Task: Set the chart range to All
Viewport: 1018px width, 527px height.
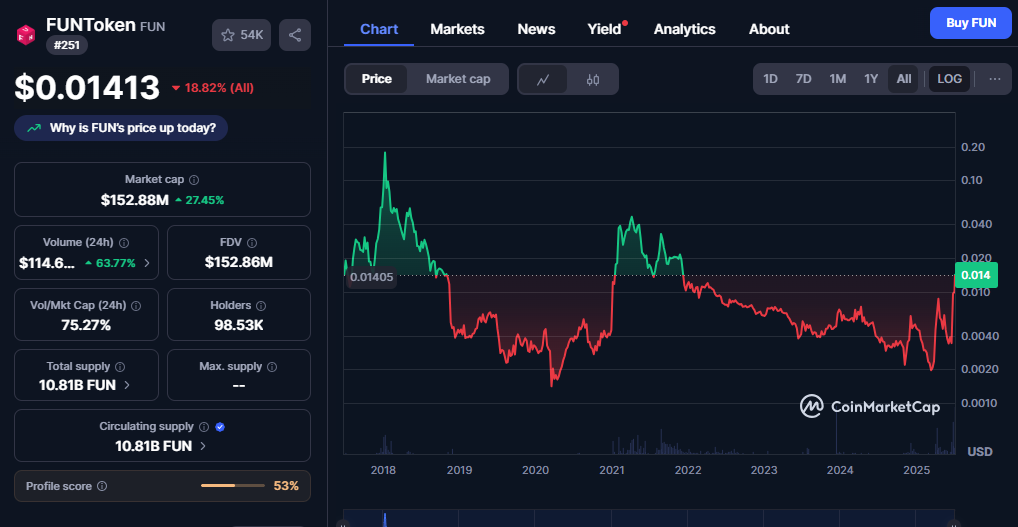Action: click(904, 79)
